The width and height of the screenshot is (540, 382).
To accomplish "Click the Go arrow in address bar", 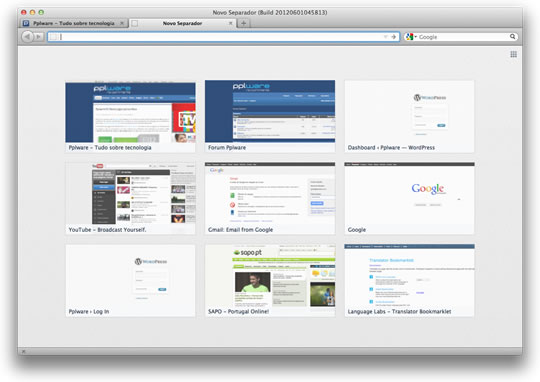I will click(x=394, y=37).
